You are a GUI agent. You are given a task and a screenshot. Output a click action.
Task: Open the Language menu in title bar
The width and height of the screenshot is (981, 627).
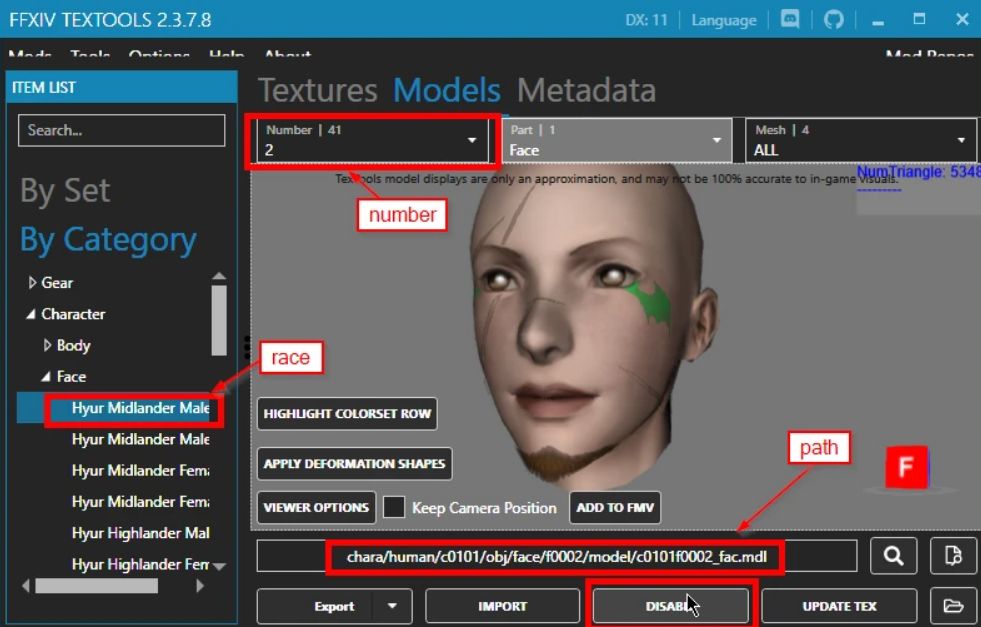point(724,20)
